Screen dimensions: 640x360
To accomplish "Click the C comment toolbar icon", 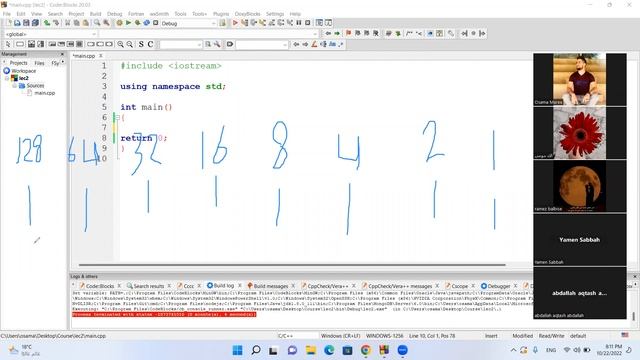I will click(150, 44).
